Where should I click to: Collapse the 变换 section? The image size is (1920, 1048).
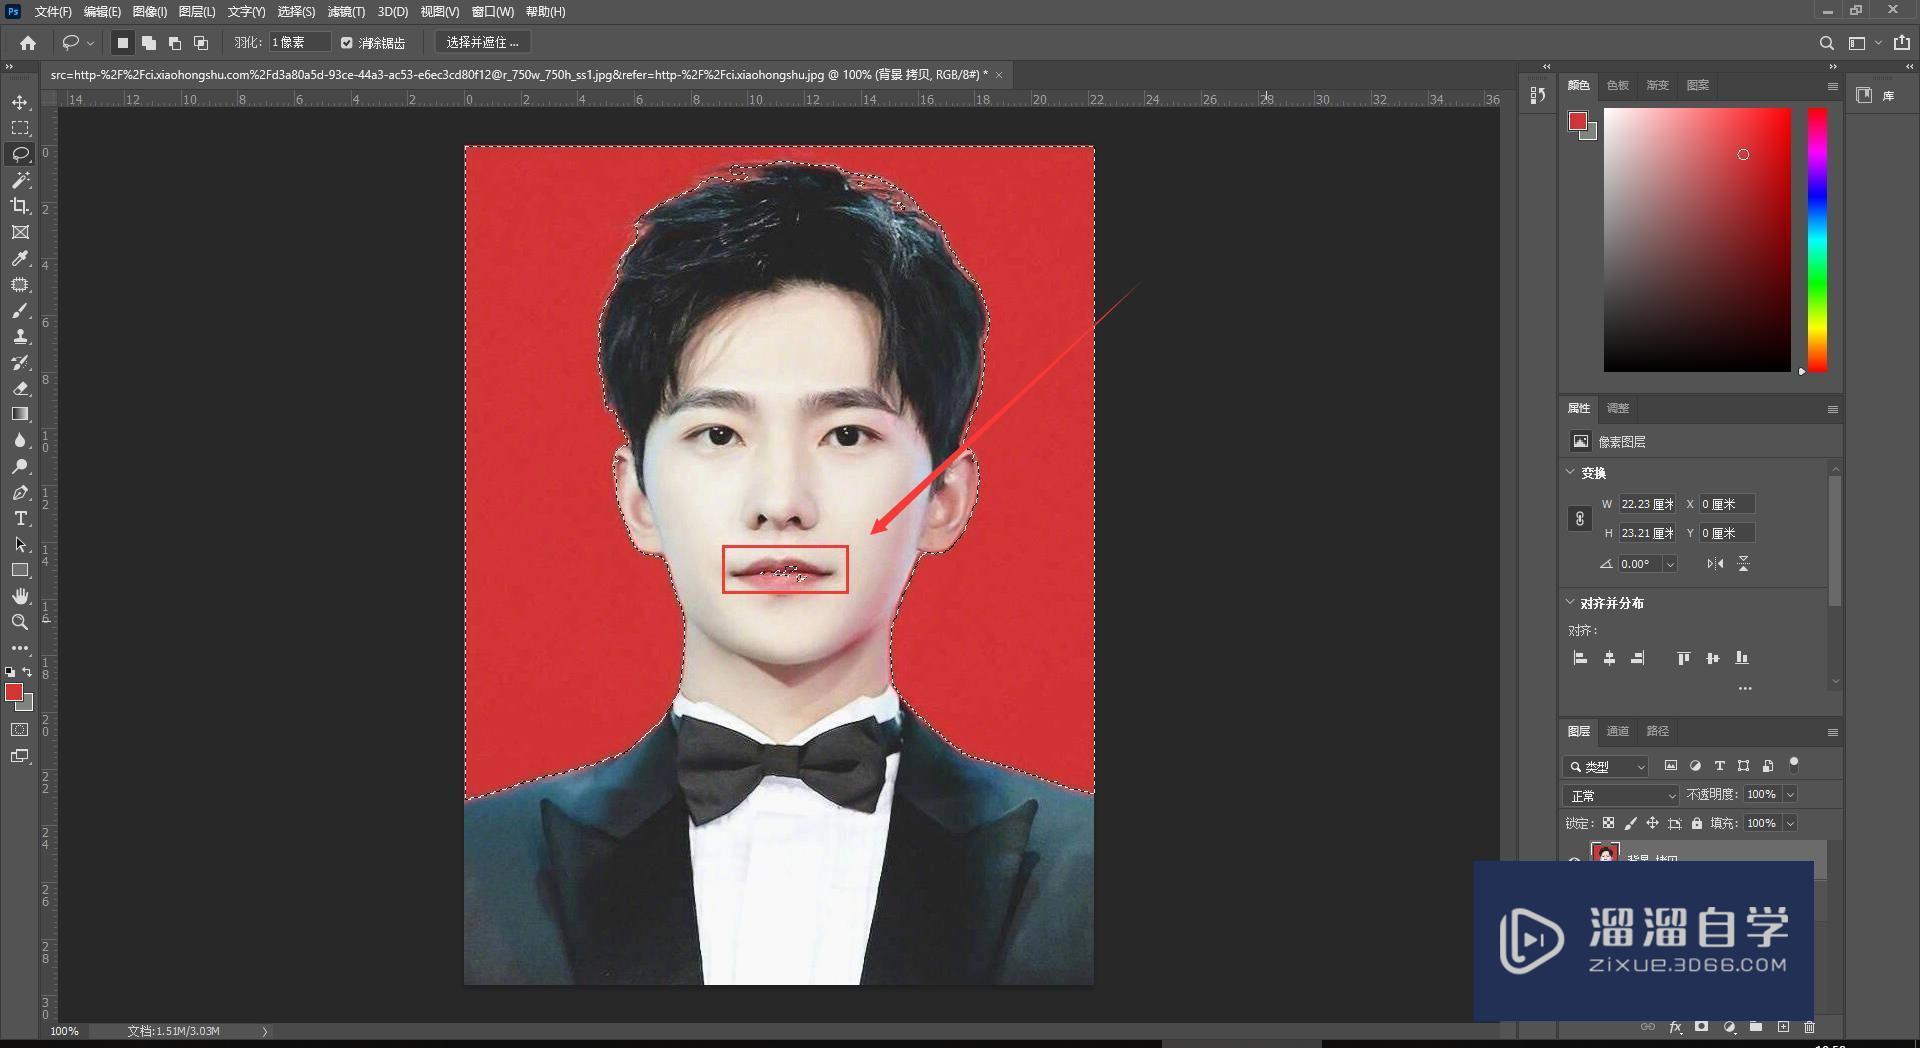point(1570,472)
